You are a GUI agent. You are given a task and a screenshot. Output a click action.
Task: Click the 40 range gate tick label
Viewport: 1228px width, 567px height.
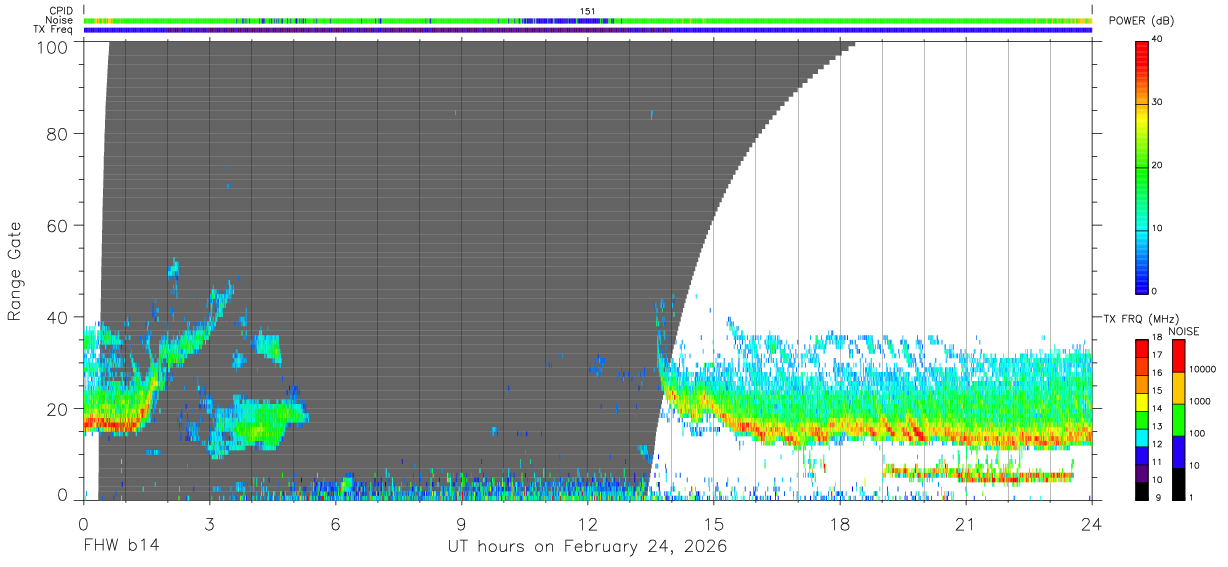[x=57, y=317]
